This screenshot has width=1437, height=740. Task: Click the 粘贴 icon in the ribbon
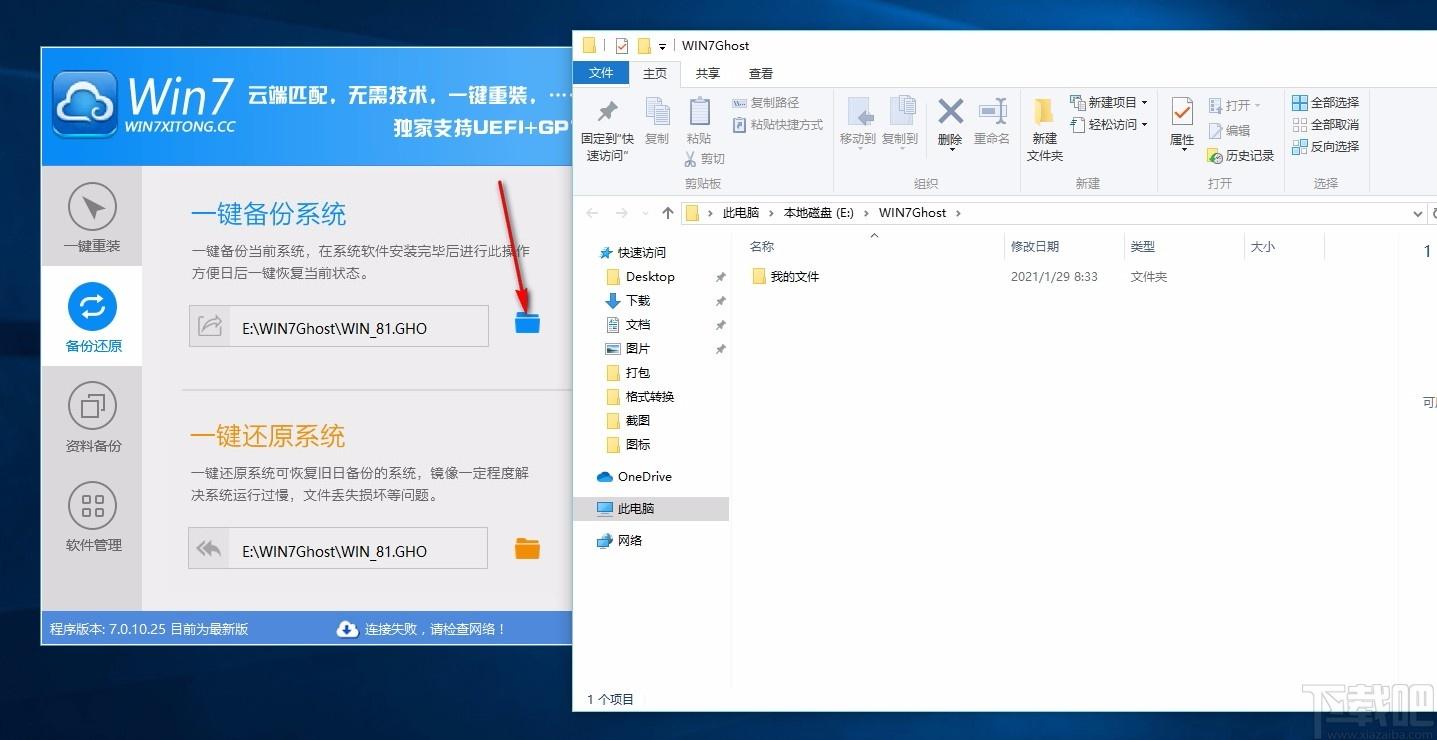click(x=699, y=111)
